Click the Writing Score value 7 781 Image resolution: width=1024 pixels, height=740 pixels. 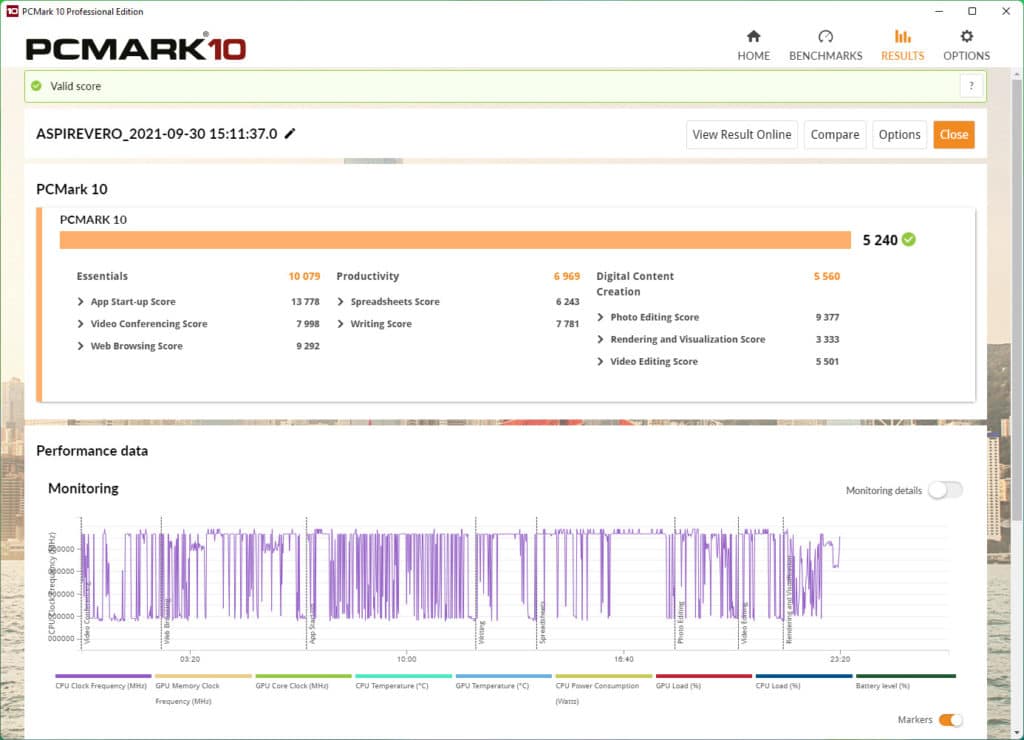[568, 324]
